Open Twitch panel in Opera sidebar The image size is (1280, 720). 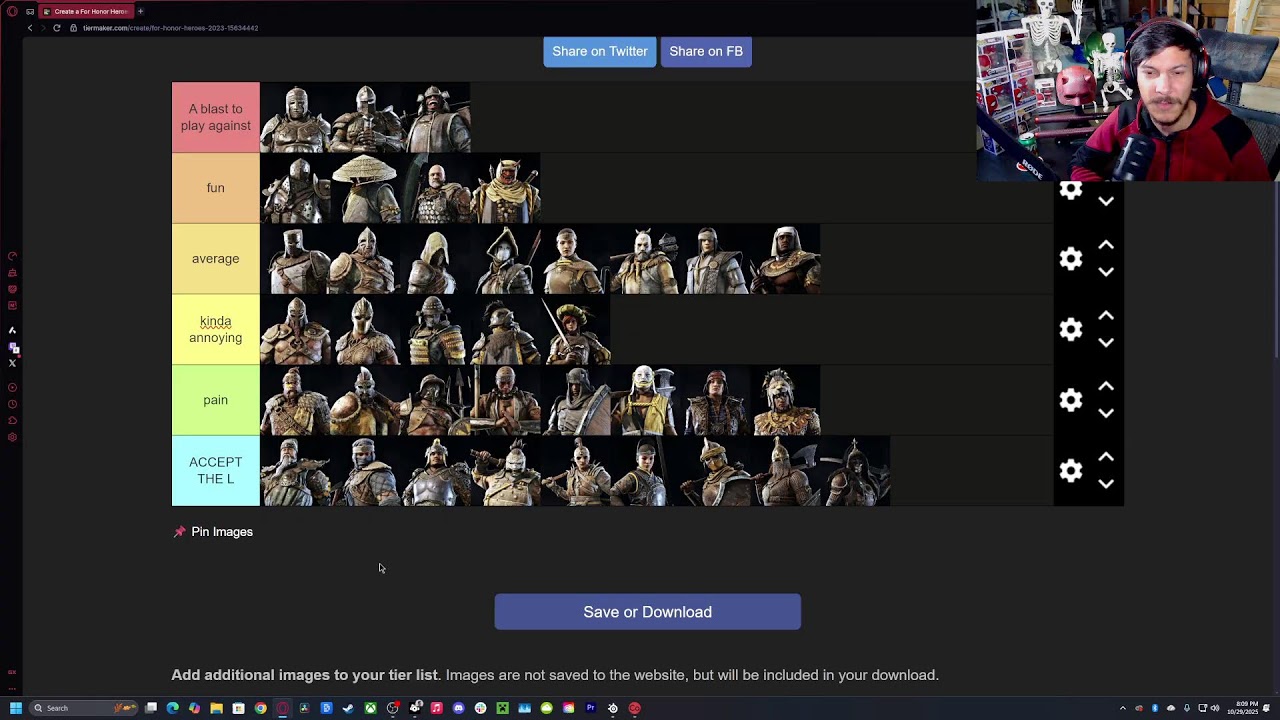tap(12, 348)
